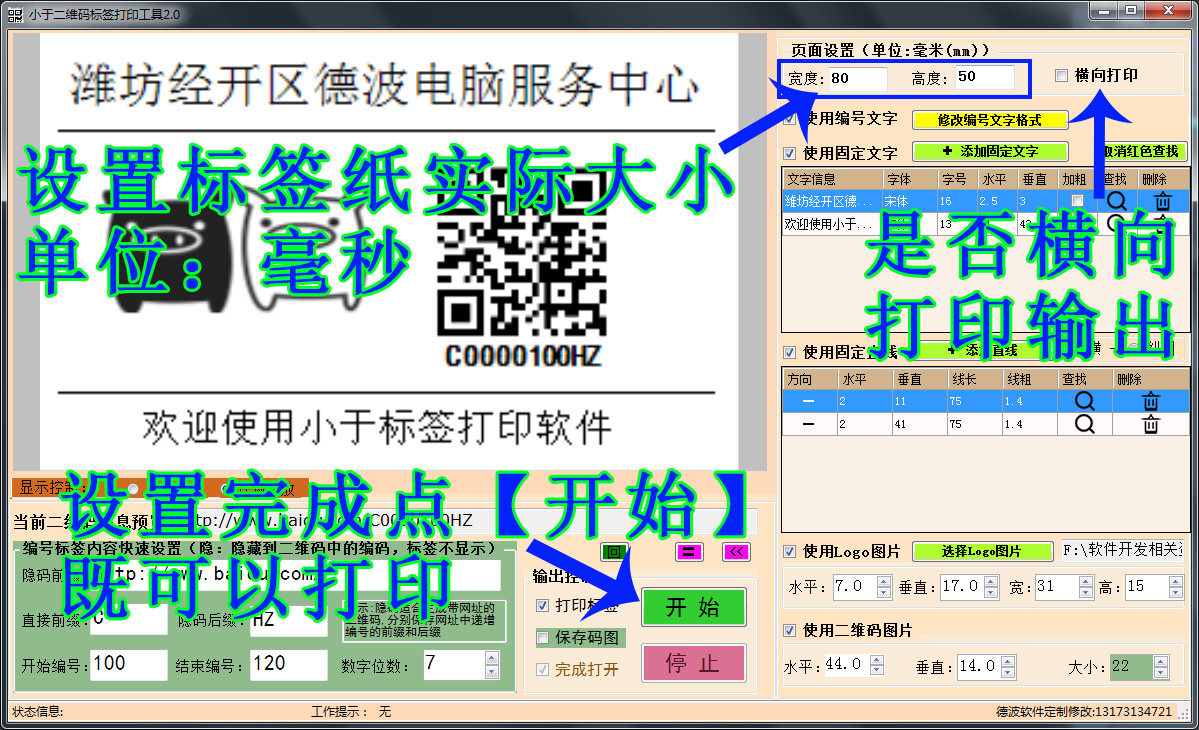Decrease Logo height 15 with down arrow
The width and height of the screenshot is (1199, 730).
1177,592
